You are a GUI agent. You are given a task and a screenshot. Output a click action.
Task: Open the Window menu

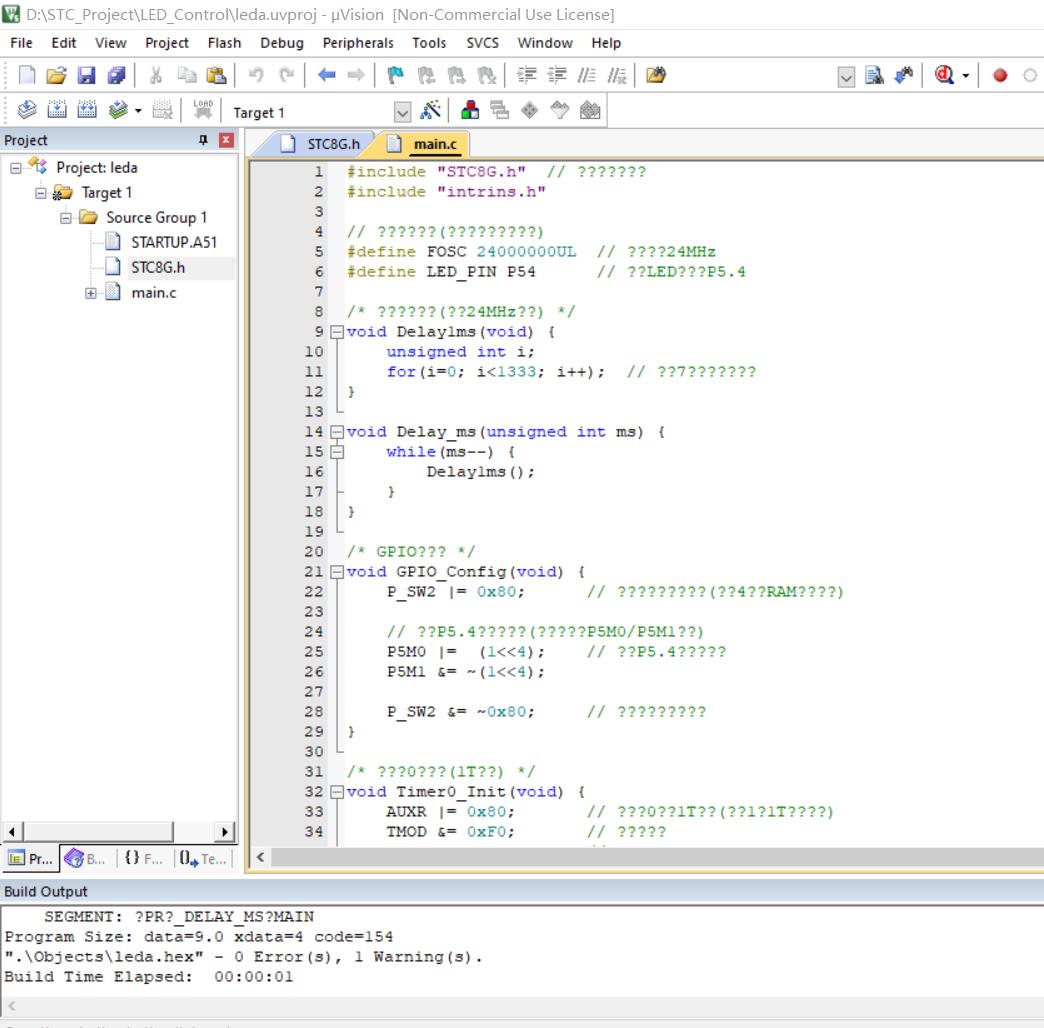[545, 43]
